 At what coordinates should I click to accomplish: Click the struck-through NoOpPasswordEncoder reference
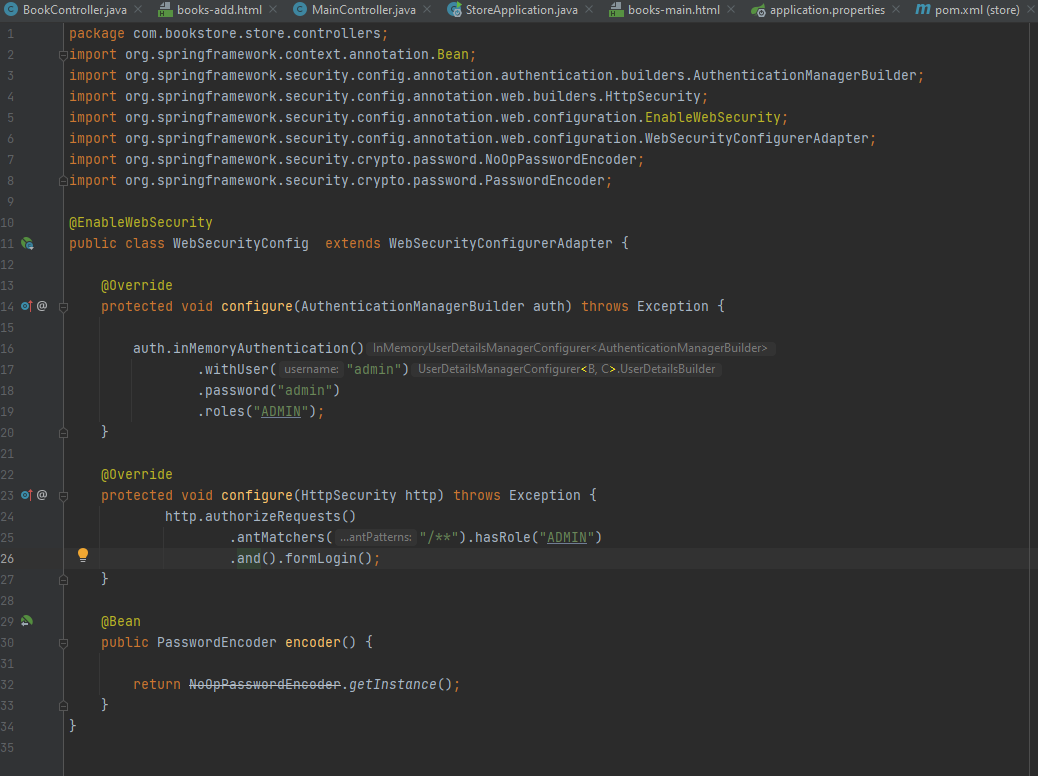[265, 685]
